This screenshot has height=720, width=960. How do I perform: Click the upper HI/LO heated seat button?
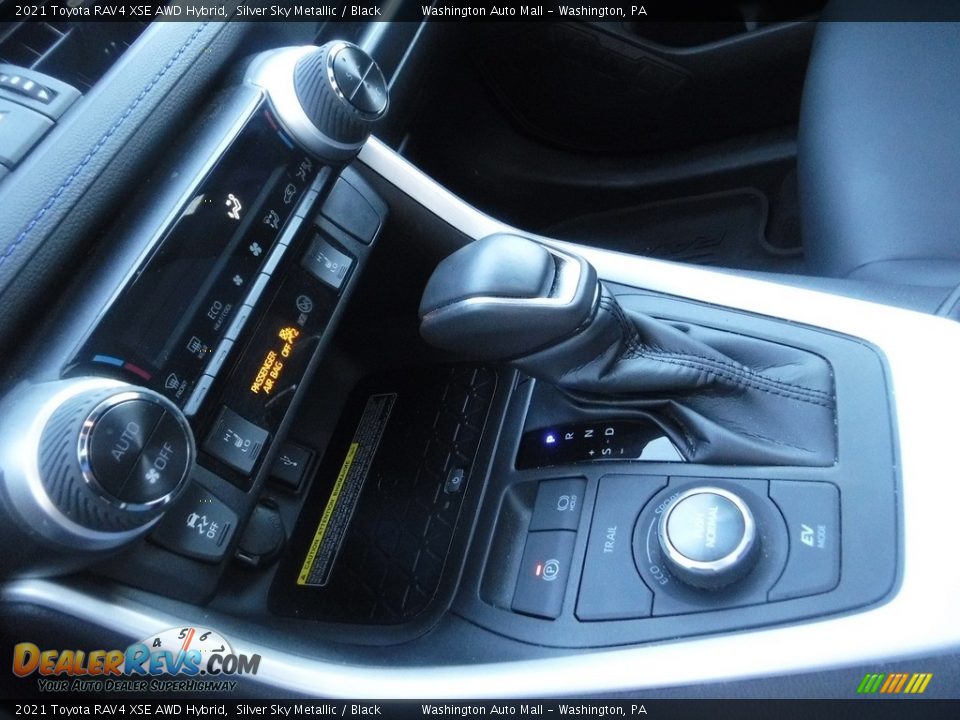329,262
